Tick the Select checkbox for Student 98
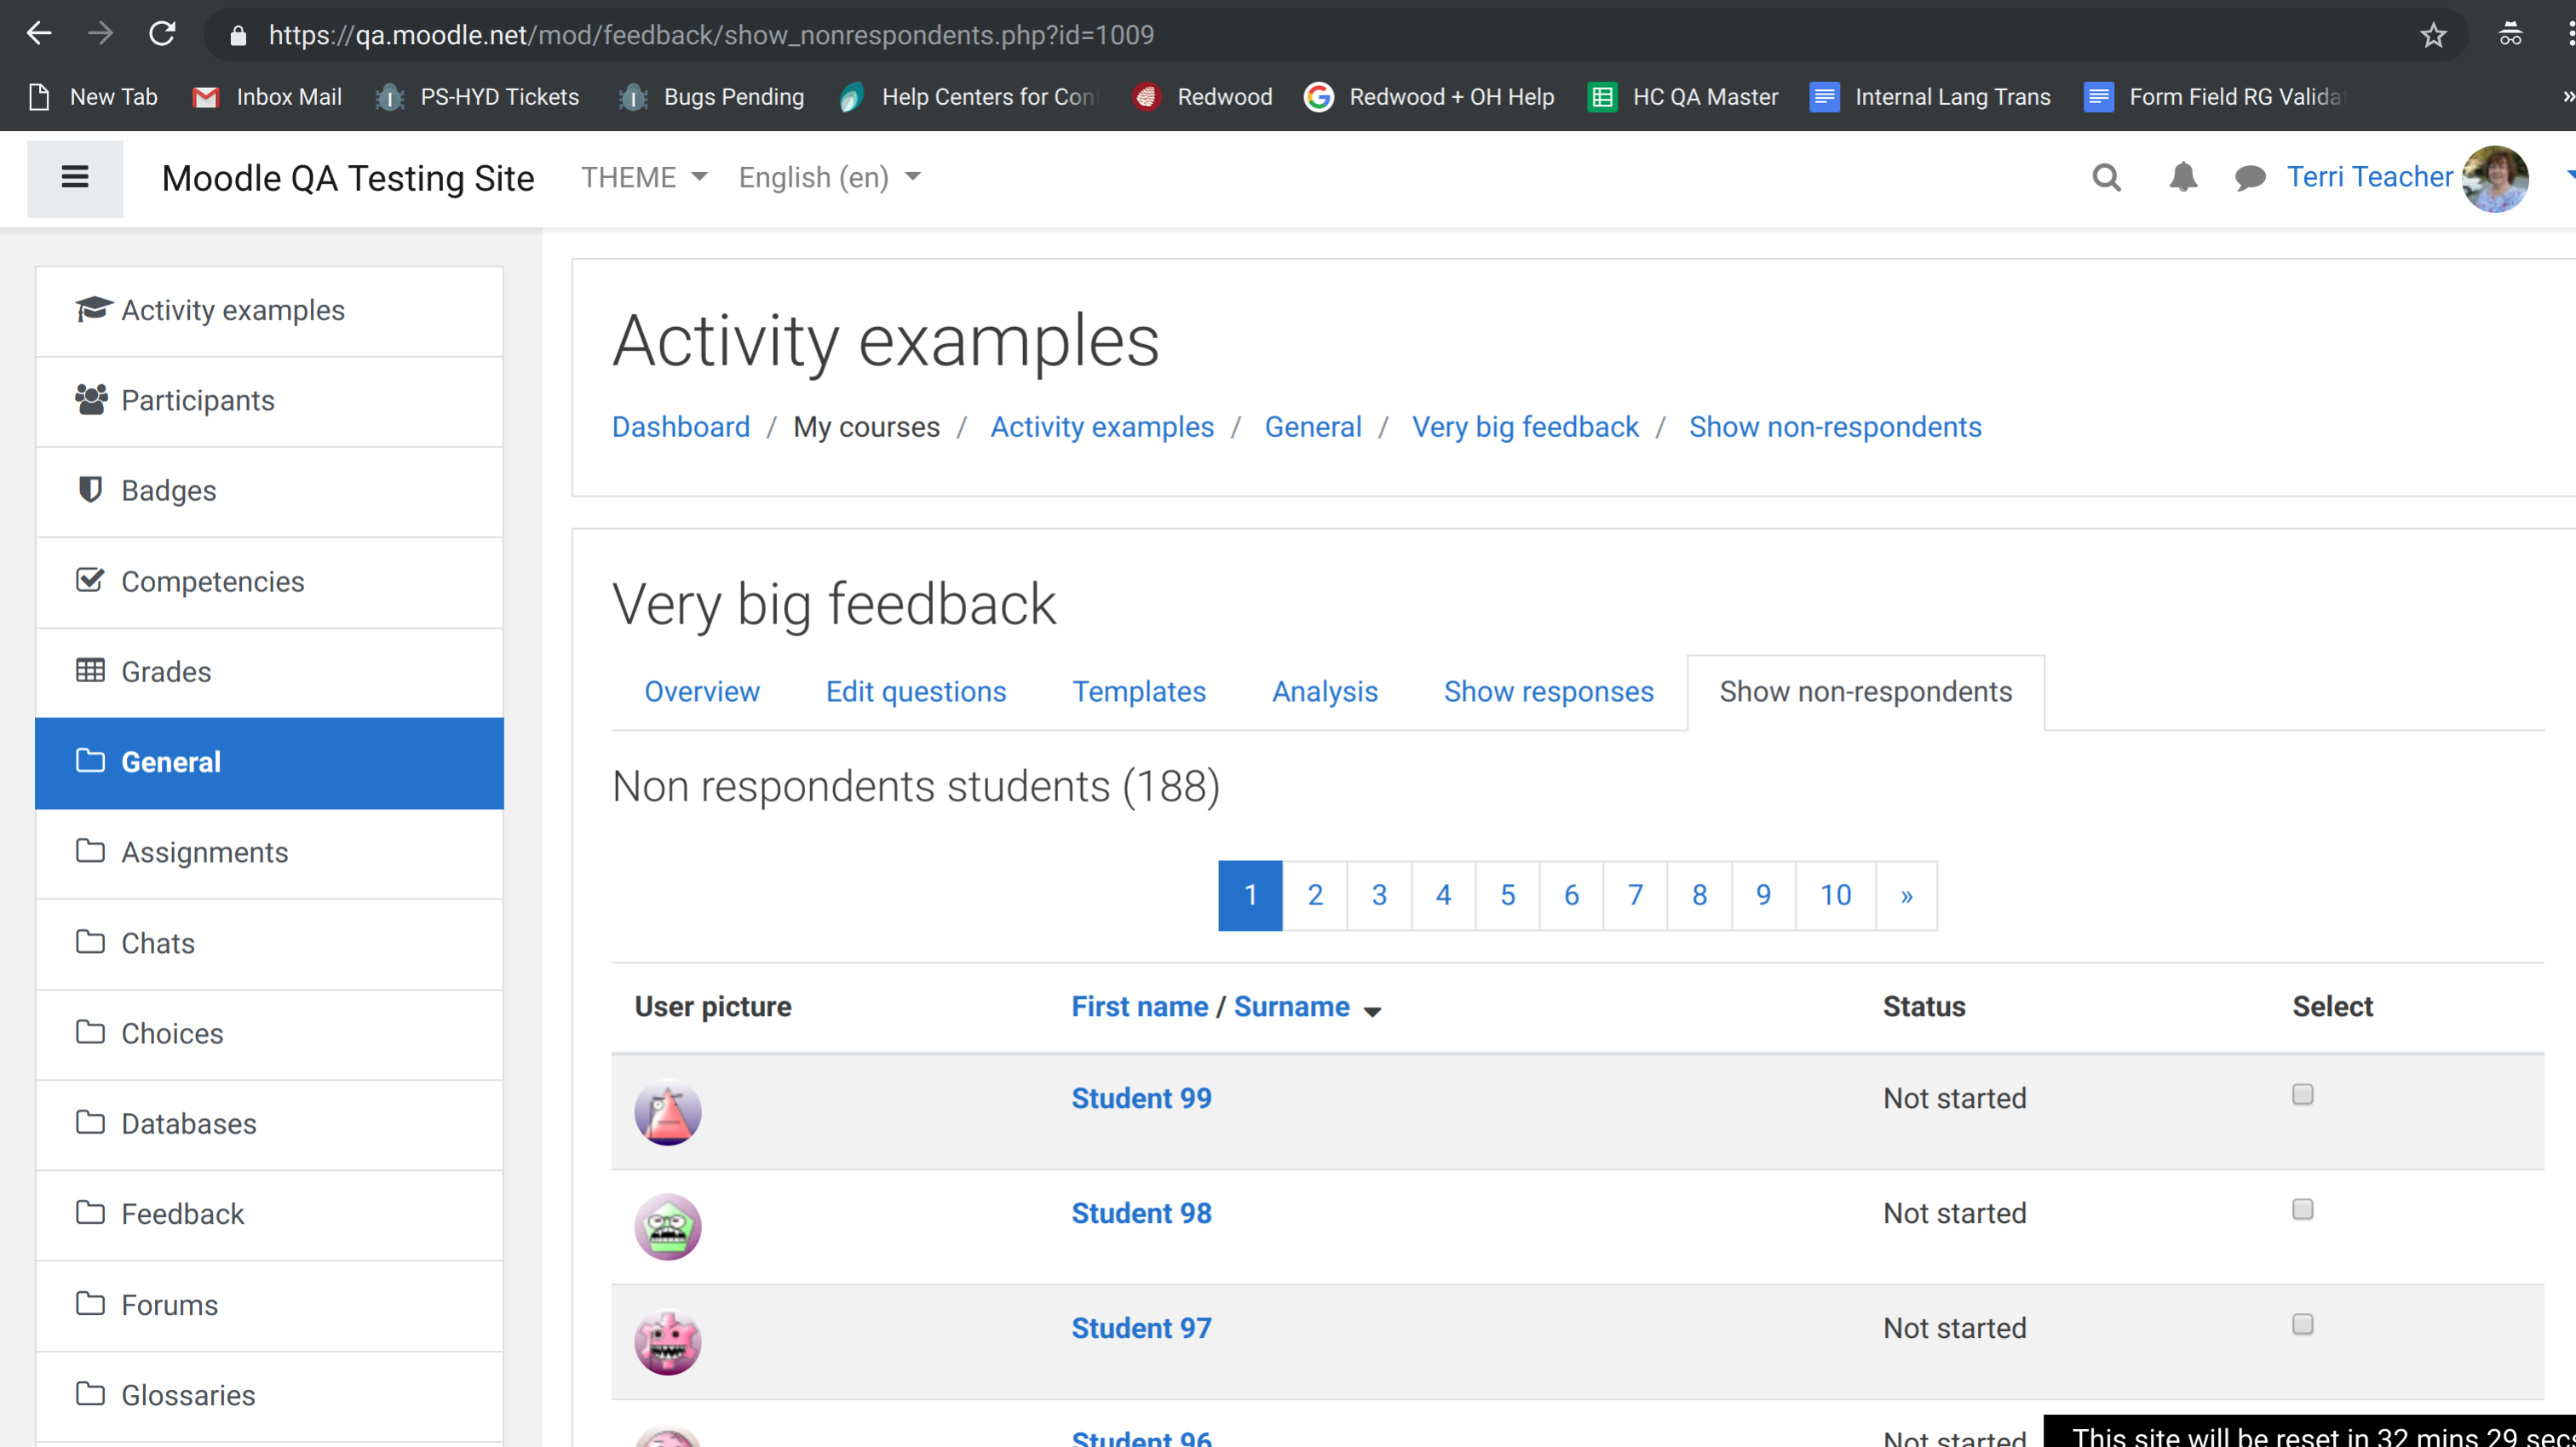Screen dimensions: 2576x1447 [x=2302, y=1210]
